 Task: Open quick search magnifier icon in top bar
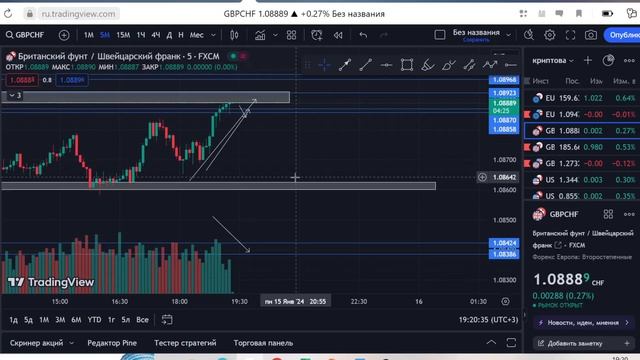point(529,35)
